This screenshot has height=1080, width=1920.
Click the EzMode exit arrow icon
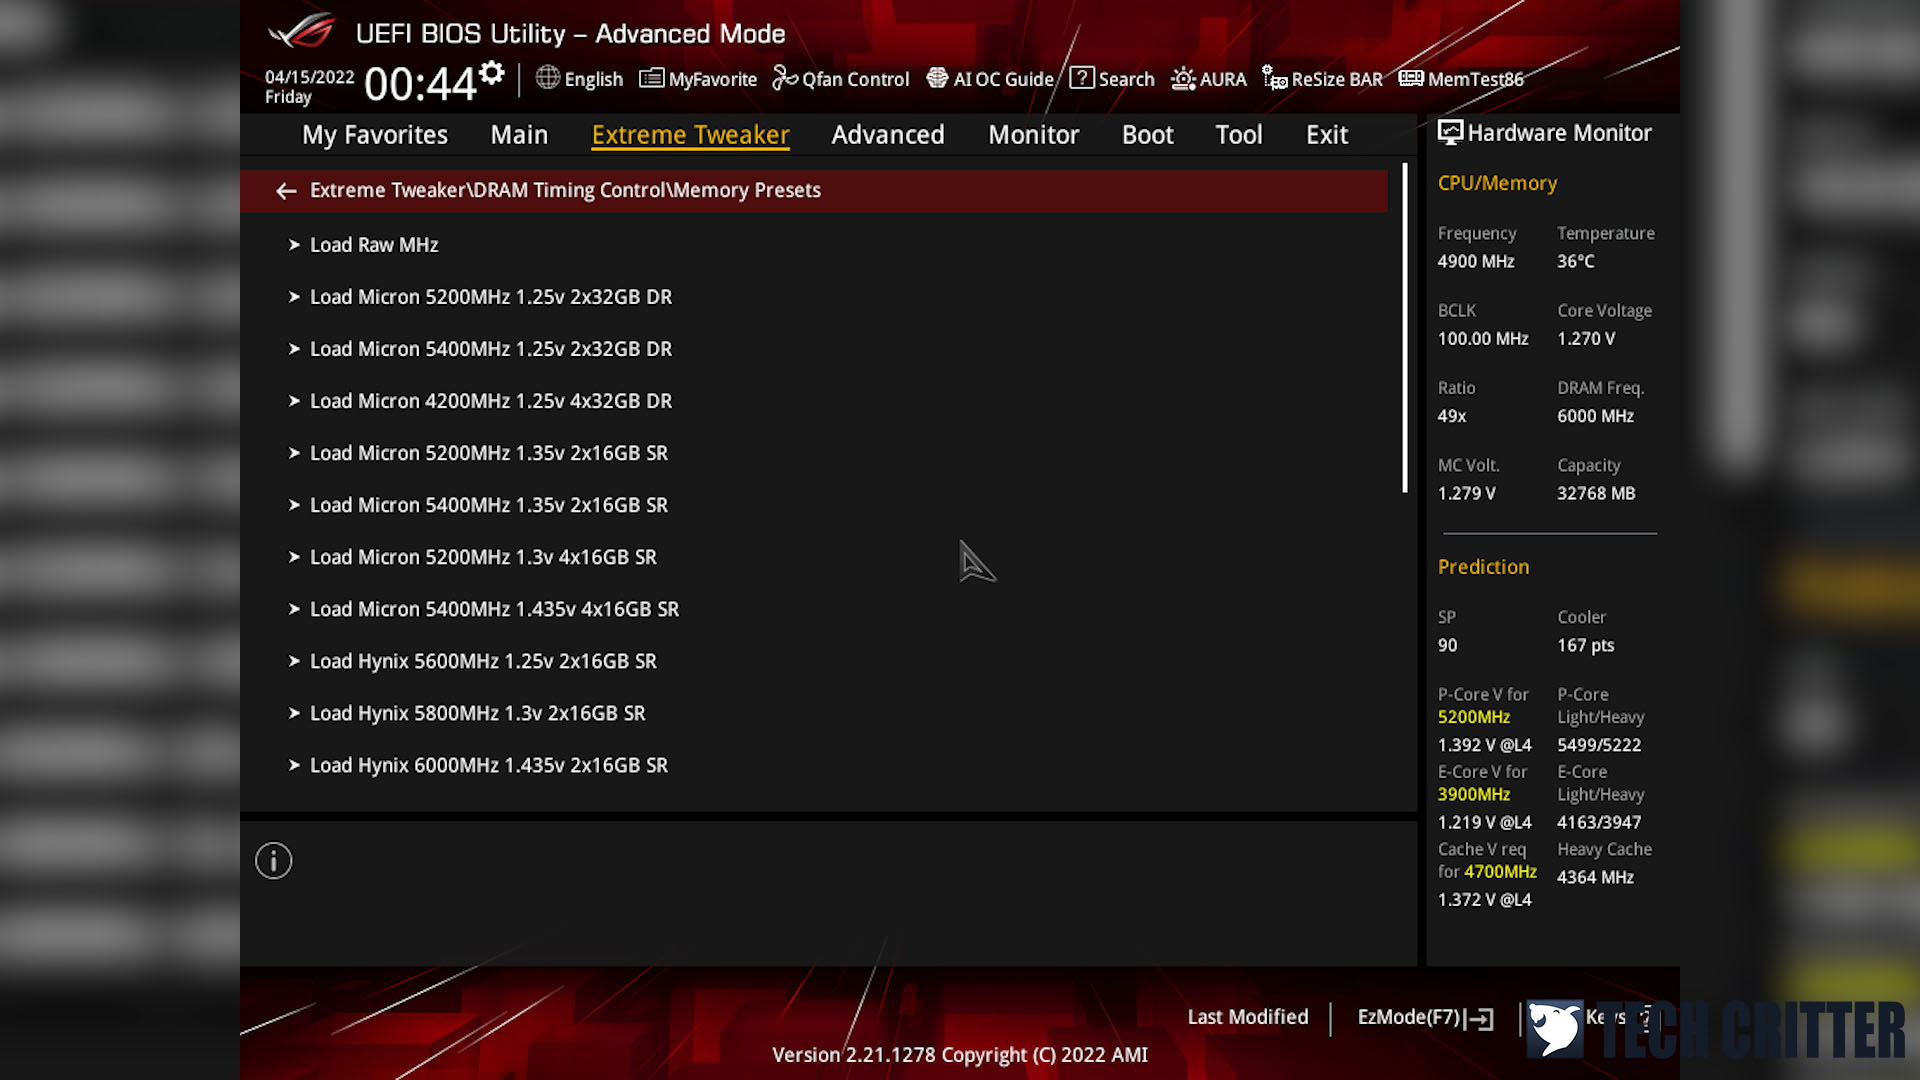point(1480,1019)
